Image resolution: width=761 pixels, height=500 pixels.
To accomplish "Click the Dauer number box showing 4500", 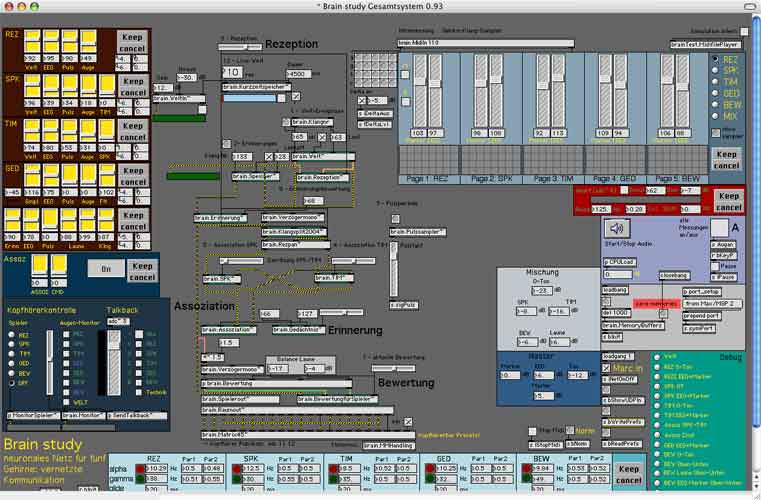I will pos(298,74).
